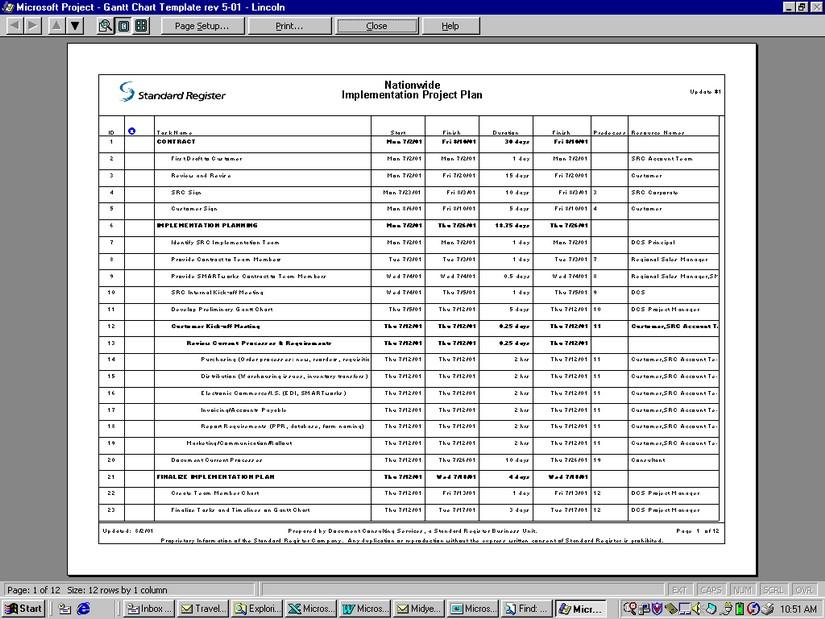Screen dimensions: 825x619
Task: Click the Microsoft Project title bar icon
Action: tap(7, 7)
